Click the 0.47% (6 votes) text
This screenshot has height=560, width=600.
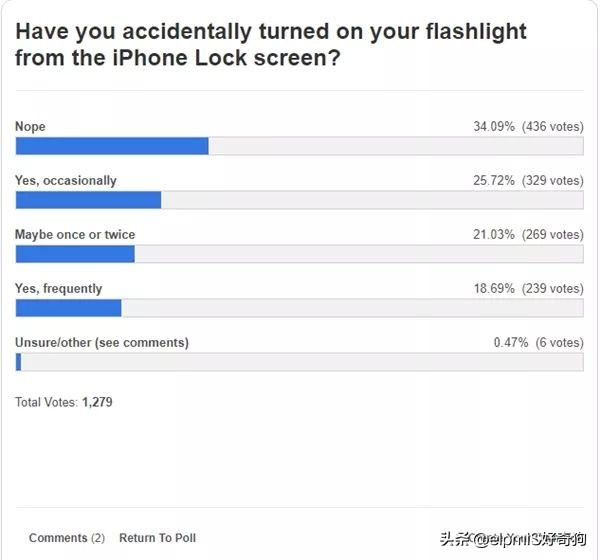pyautogui.click(x=537, y=343)
